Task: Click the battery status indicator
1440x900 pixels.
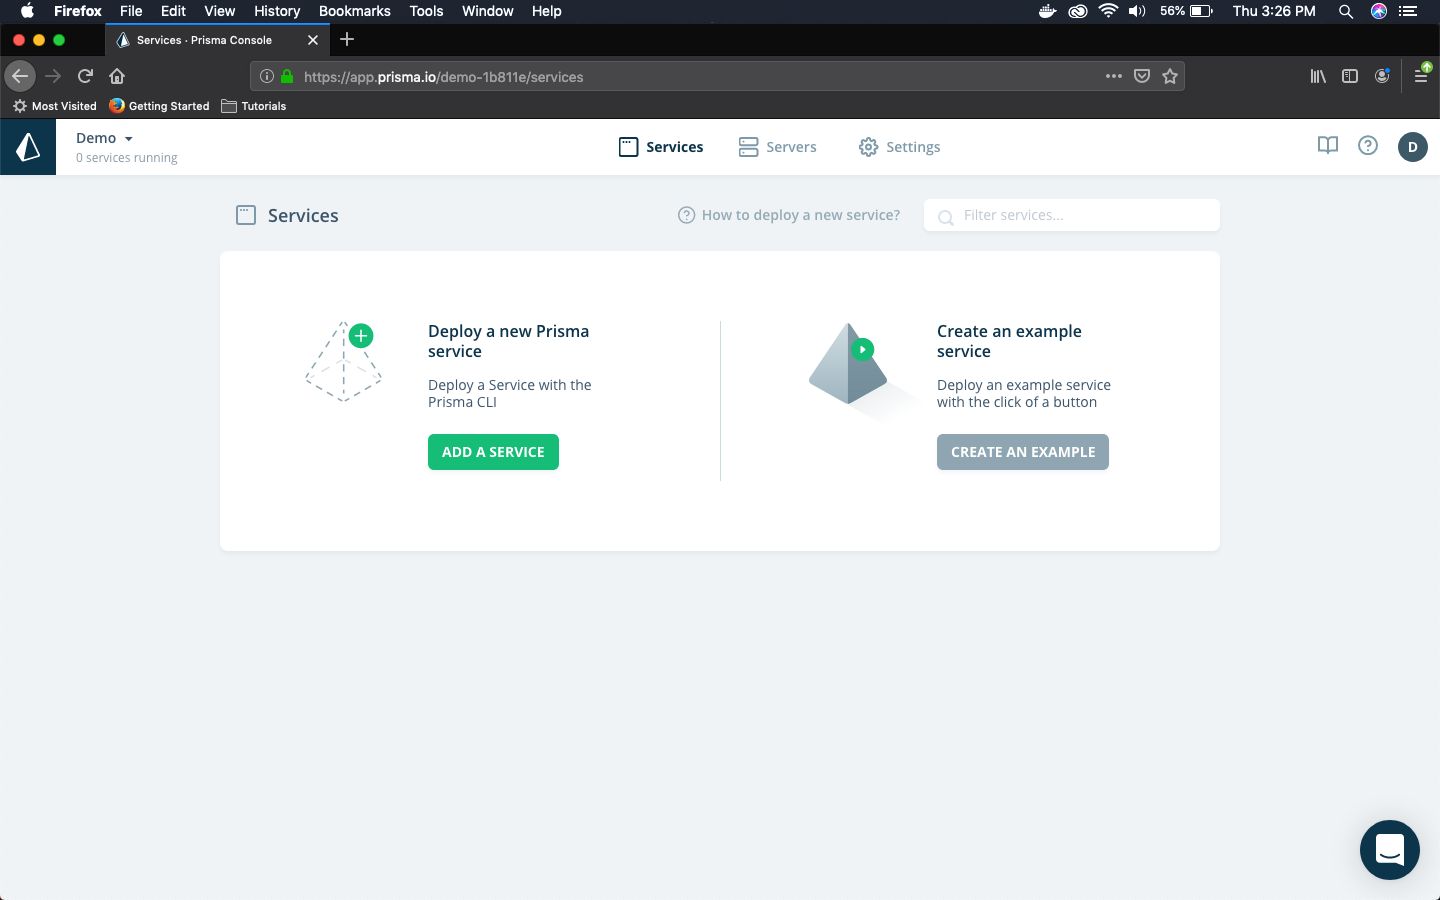Action: click(1187, 11)
